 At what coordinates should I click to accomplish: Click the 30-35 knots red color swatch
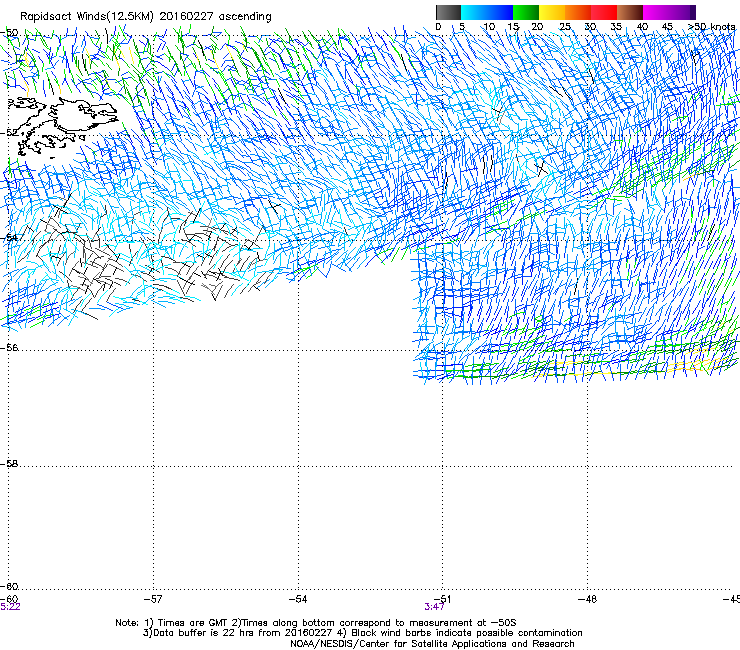click(604, 12)
